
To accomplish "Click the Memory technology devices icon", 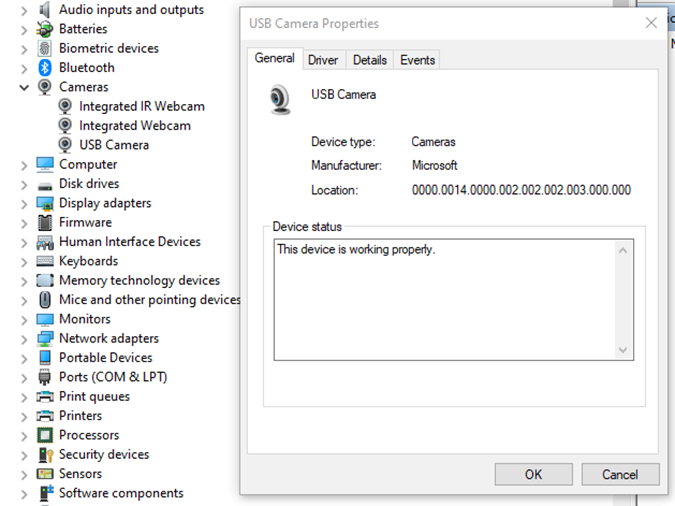I will point(45,280).
